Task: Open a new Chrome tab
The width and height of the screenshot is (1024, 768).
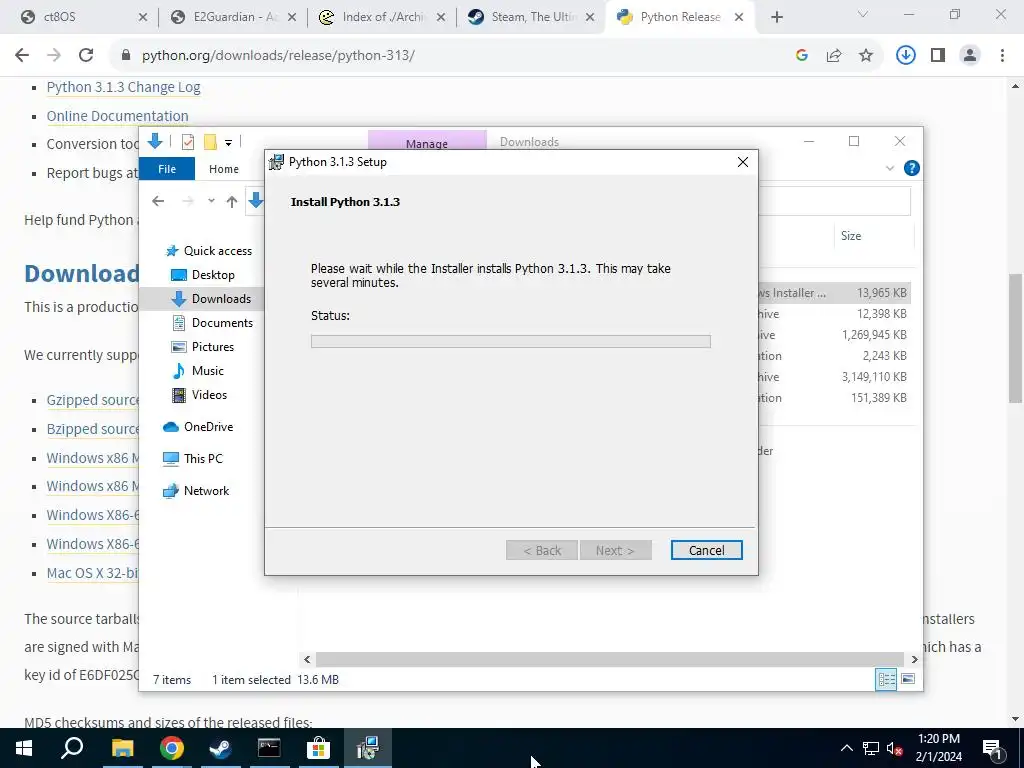Action: pyautogui.click(x=776, y=18)
